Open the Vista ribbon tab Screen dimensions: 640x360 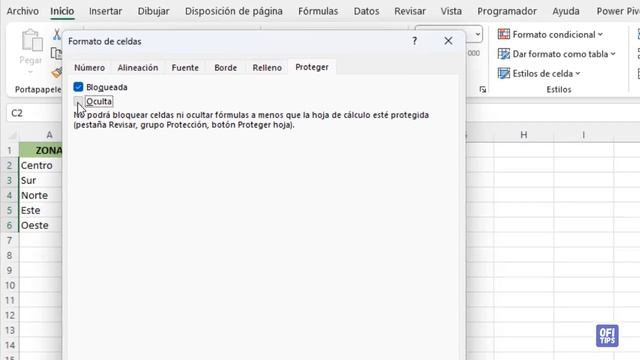click(x=451, y=11)
